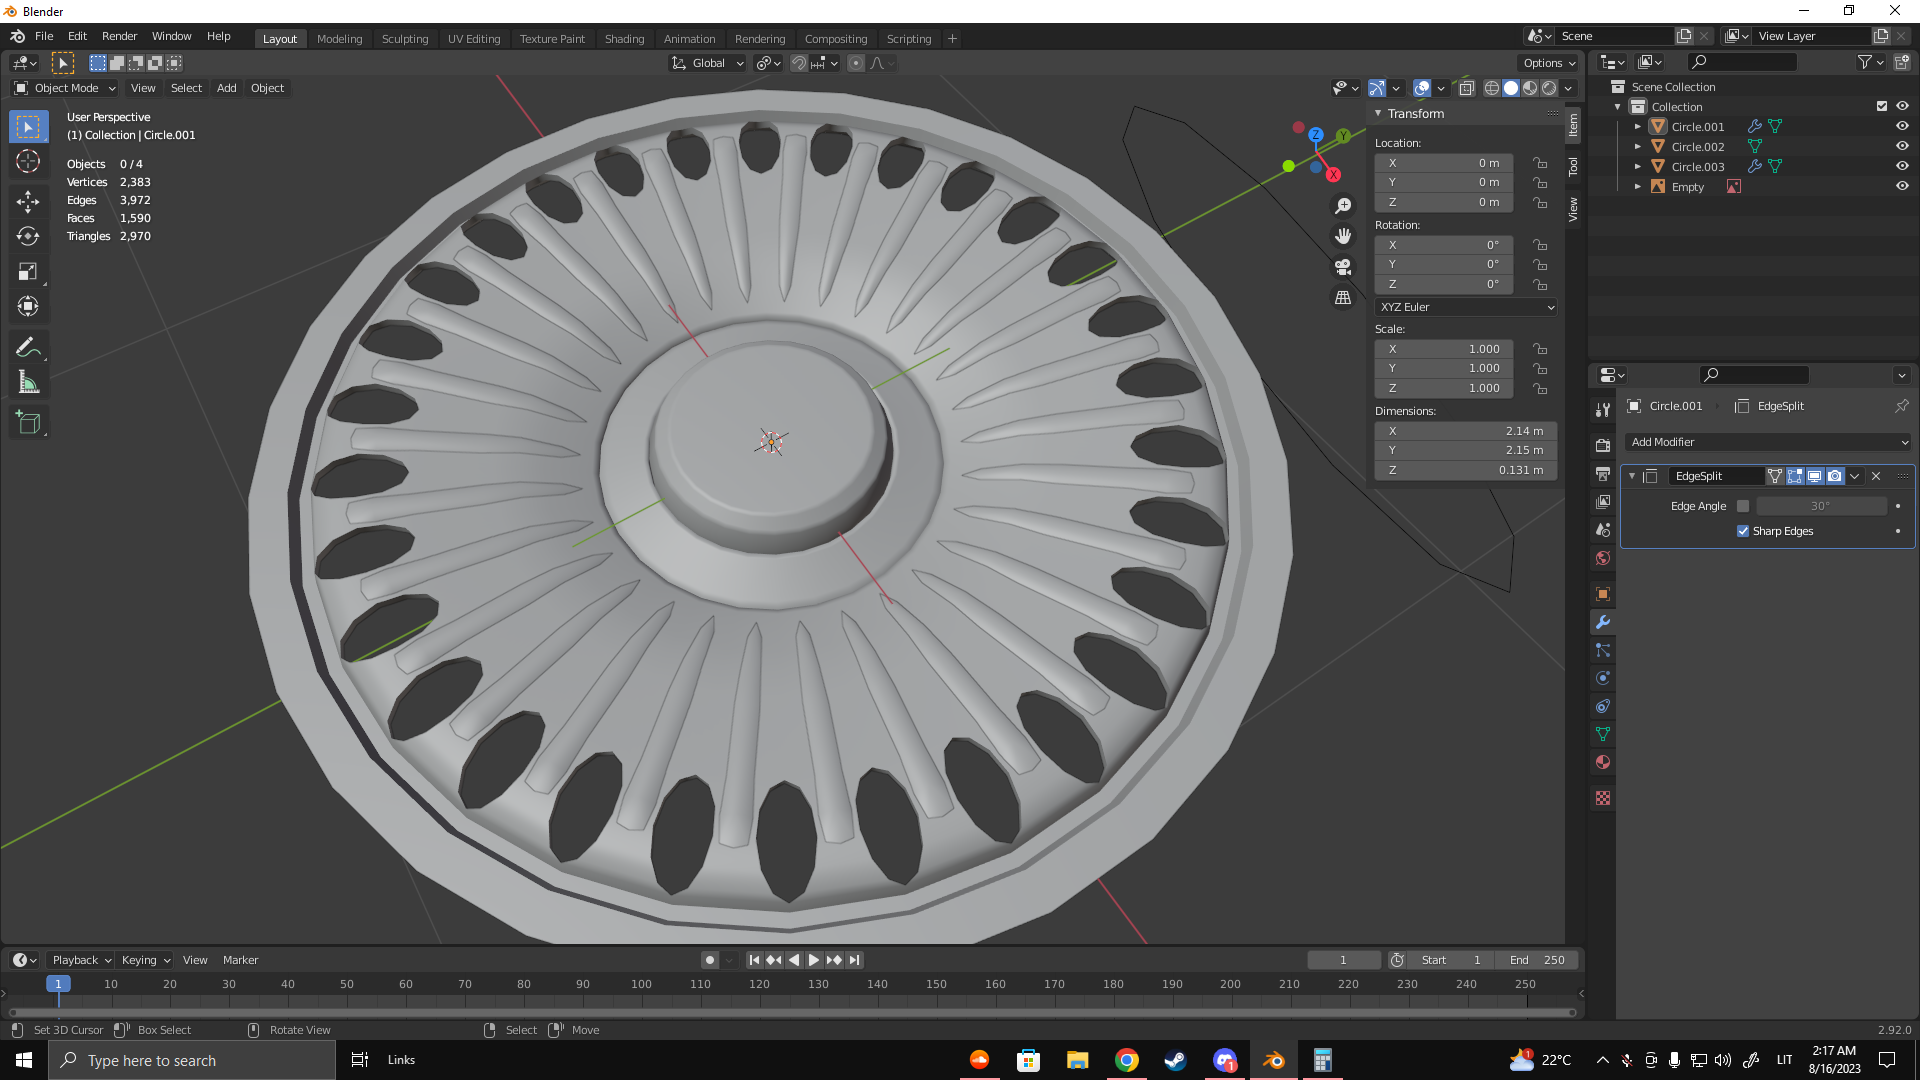Open the XYZ Euler rotation mode dropdown

coord(1466,307)
